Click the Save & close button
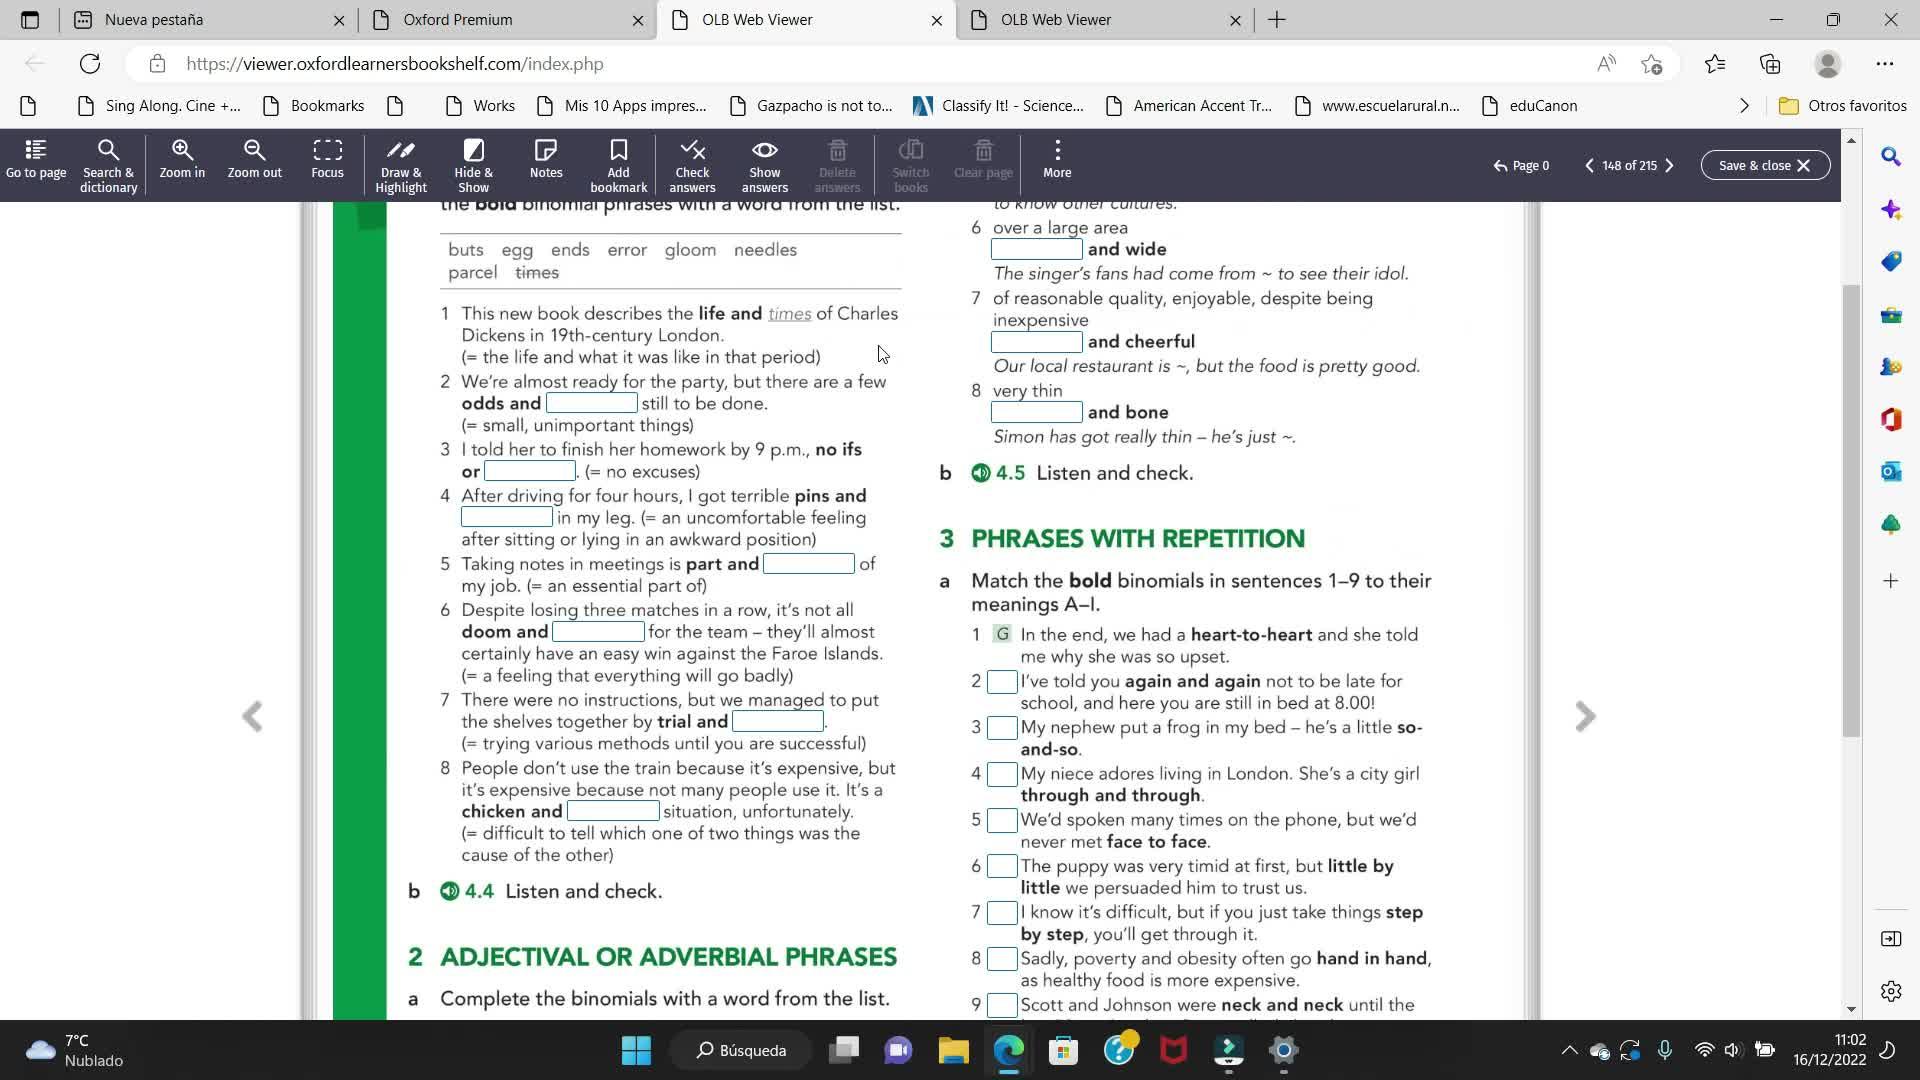The width and height of the screenshot is (1920, 1080). tap(1765, 165)
